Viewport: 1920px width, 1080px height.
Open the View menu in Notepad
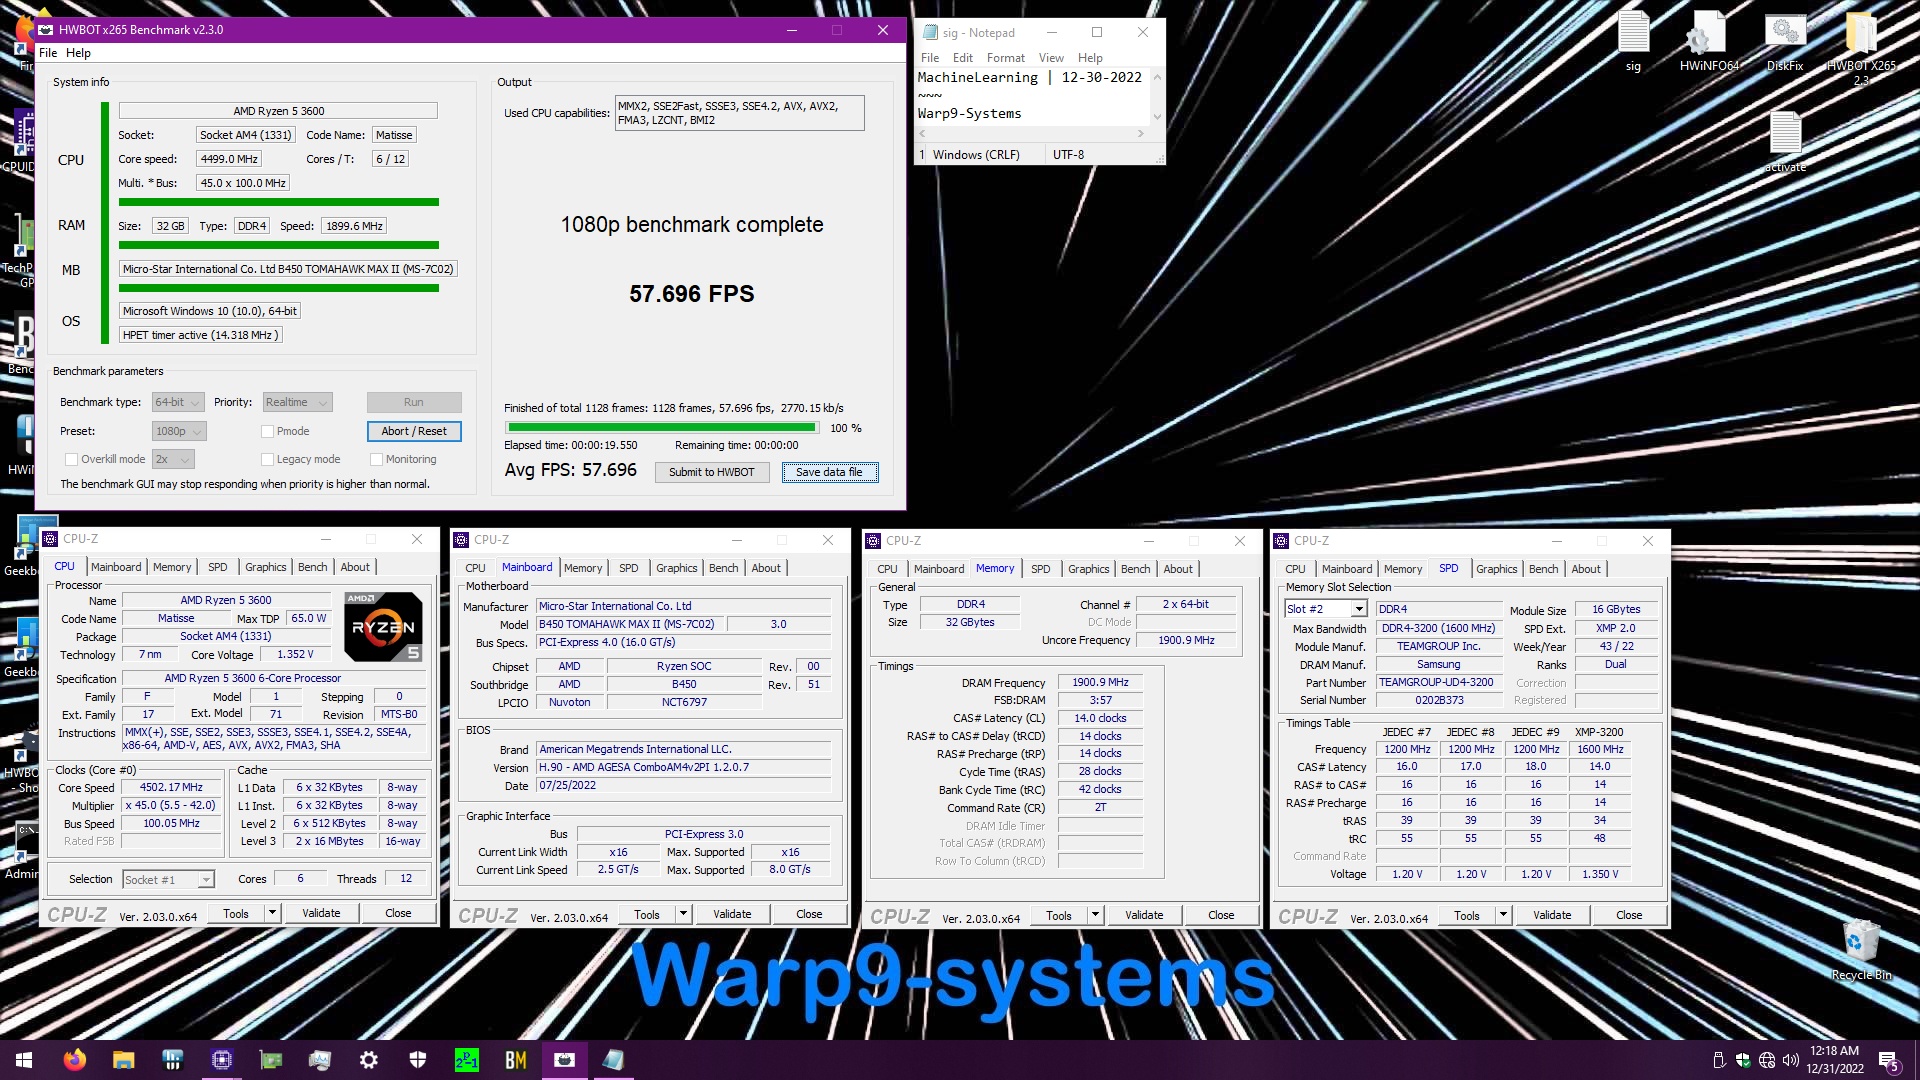click(x=1050, y=58)
